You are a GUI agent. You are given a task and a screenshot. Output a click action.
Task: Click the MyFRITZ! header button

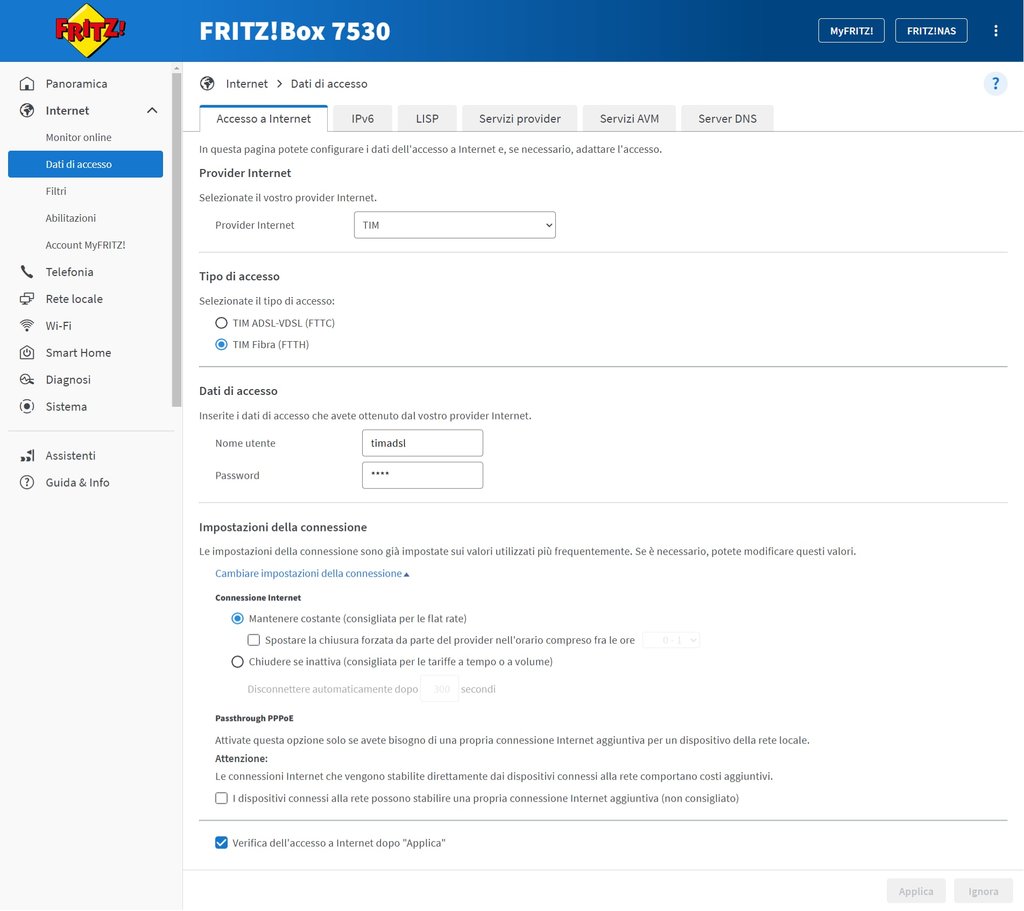click(851, 31)
